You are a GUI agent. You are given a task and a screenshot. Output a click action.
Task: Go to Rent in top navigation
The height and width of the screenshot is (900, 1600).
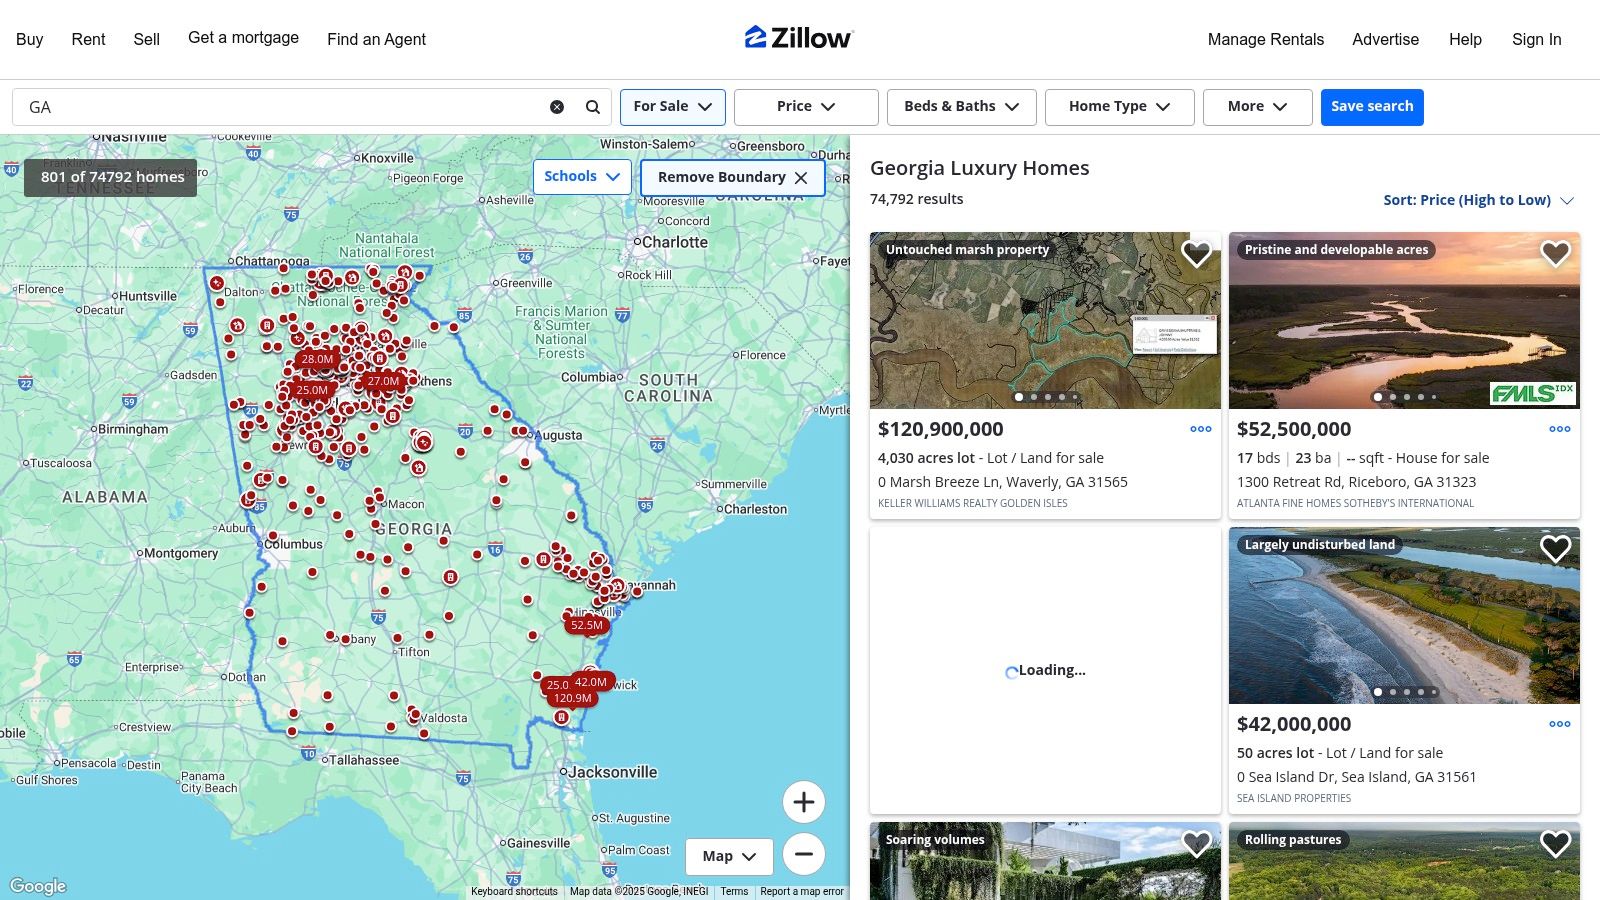tap(88, 39)
